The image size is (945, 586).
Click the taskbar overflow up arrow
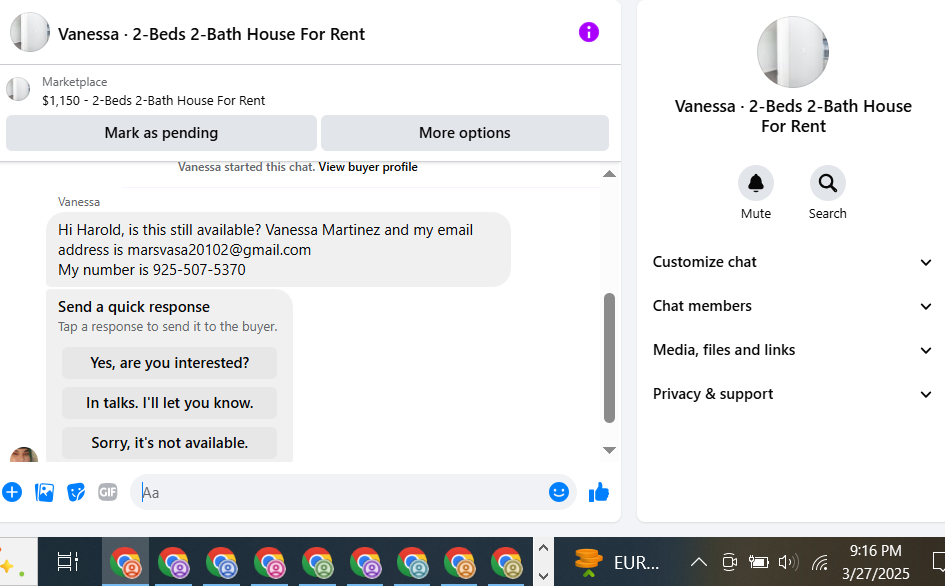[x=543, y=548]
